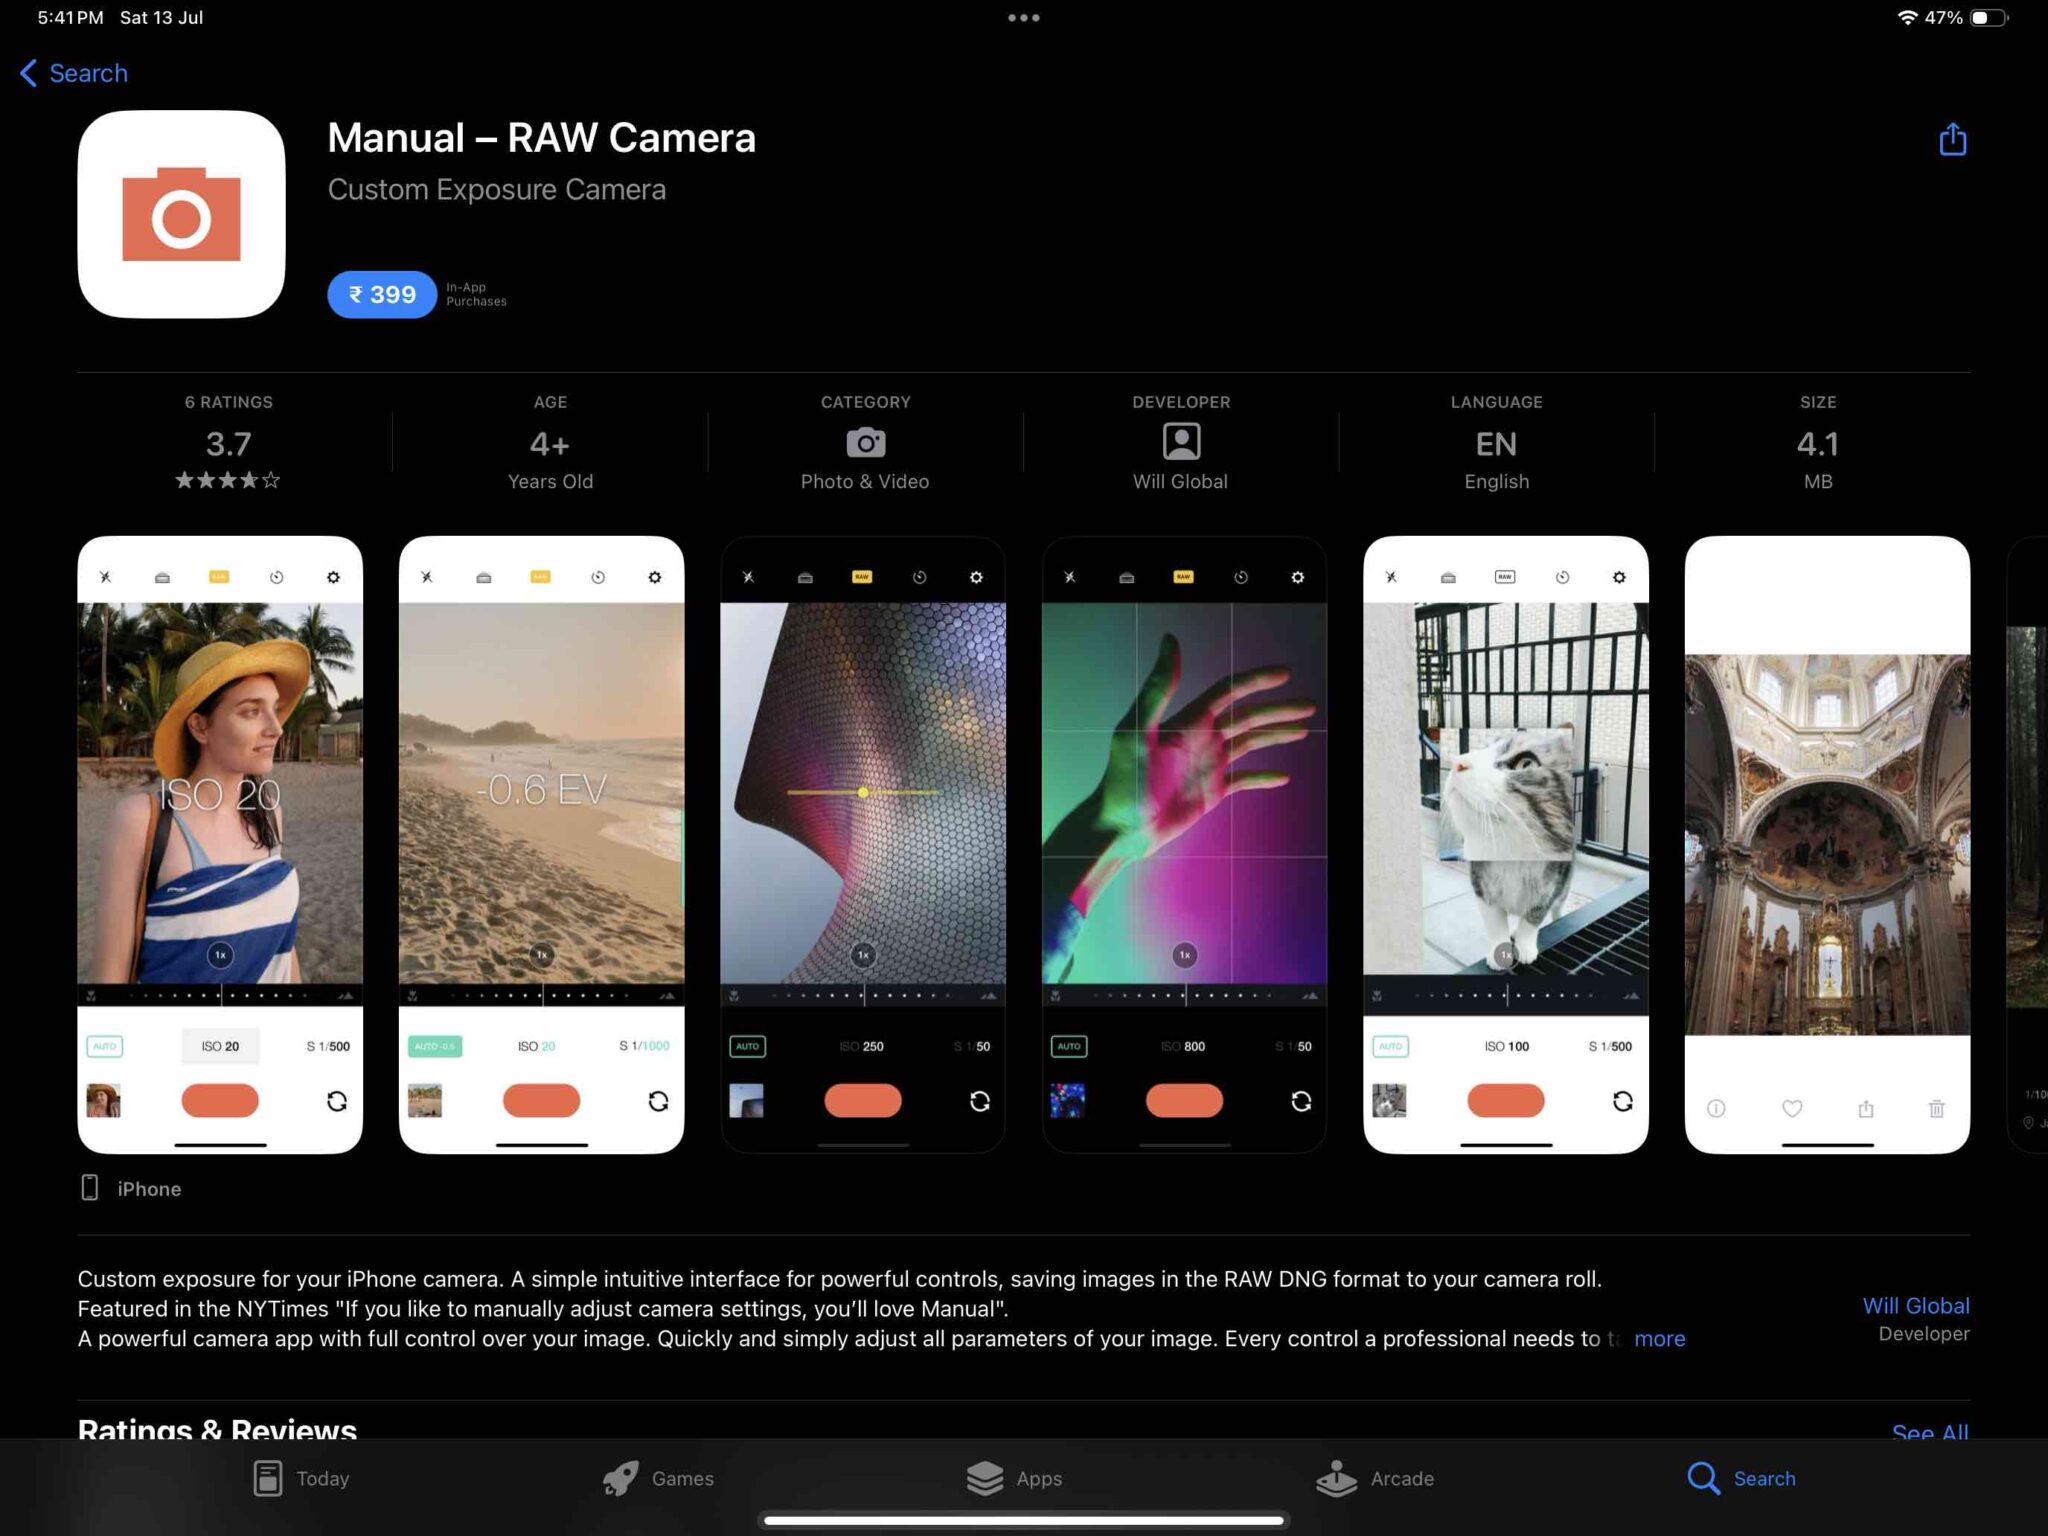Open the ellipsis menu at top center

point(1024,17)
